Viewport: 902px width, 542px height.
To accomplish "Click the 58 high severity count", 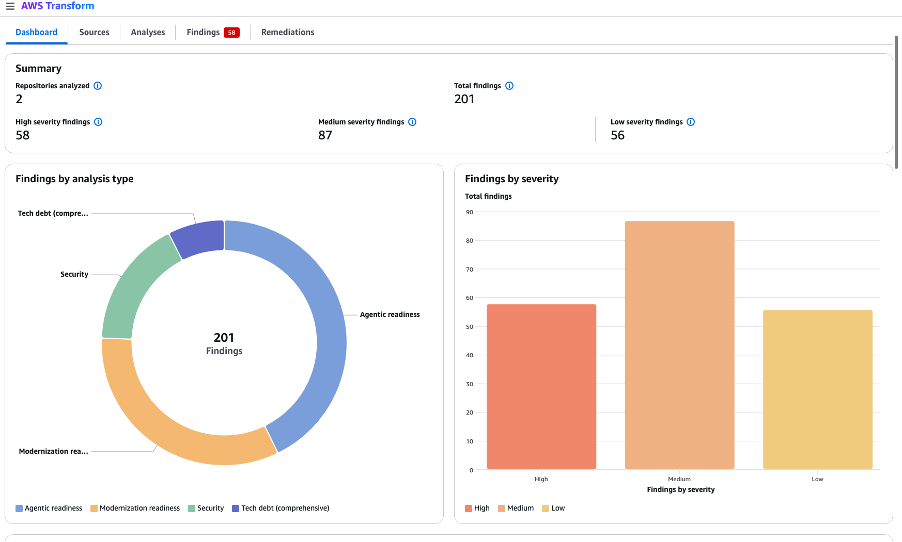I will point(22,135).
